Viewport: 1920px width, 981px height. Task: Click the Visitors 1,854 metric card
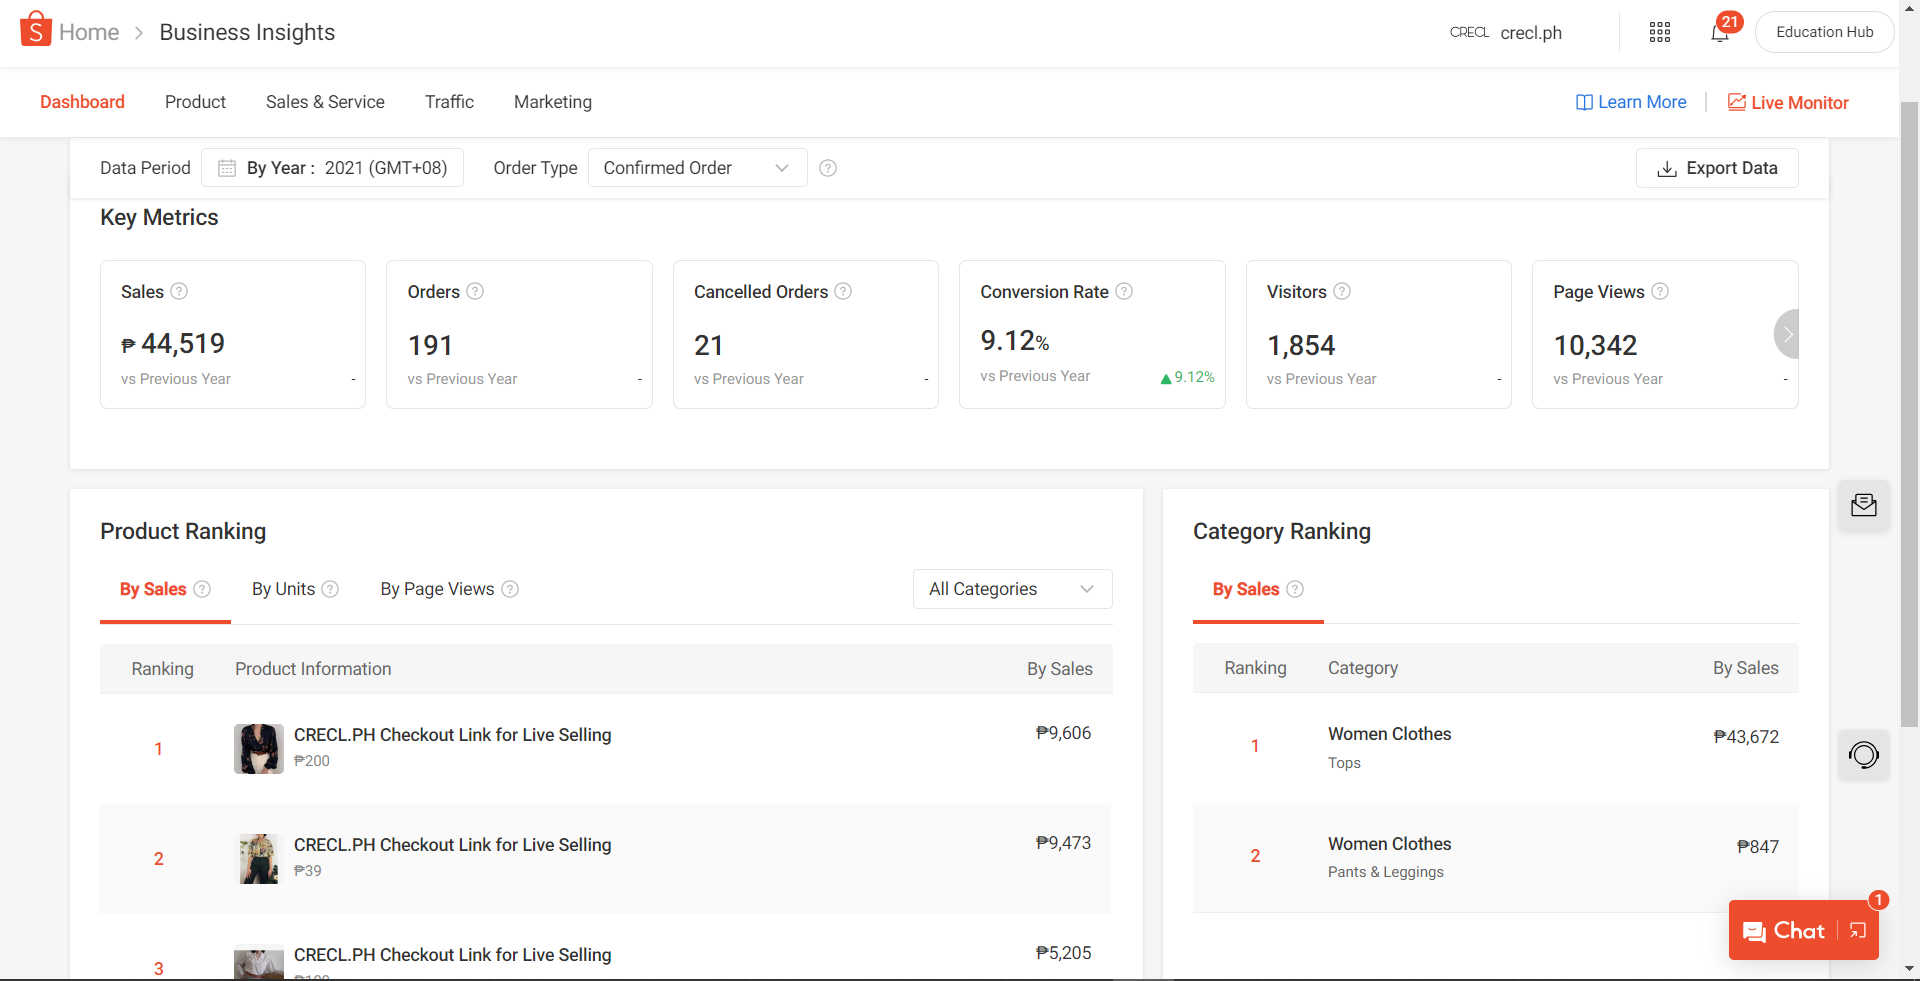pos(1379,334)
